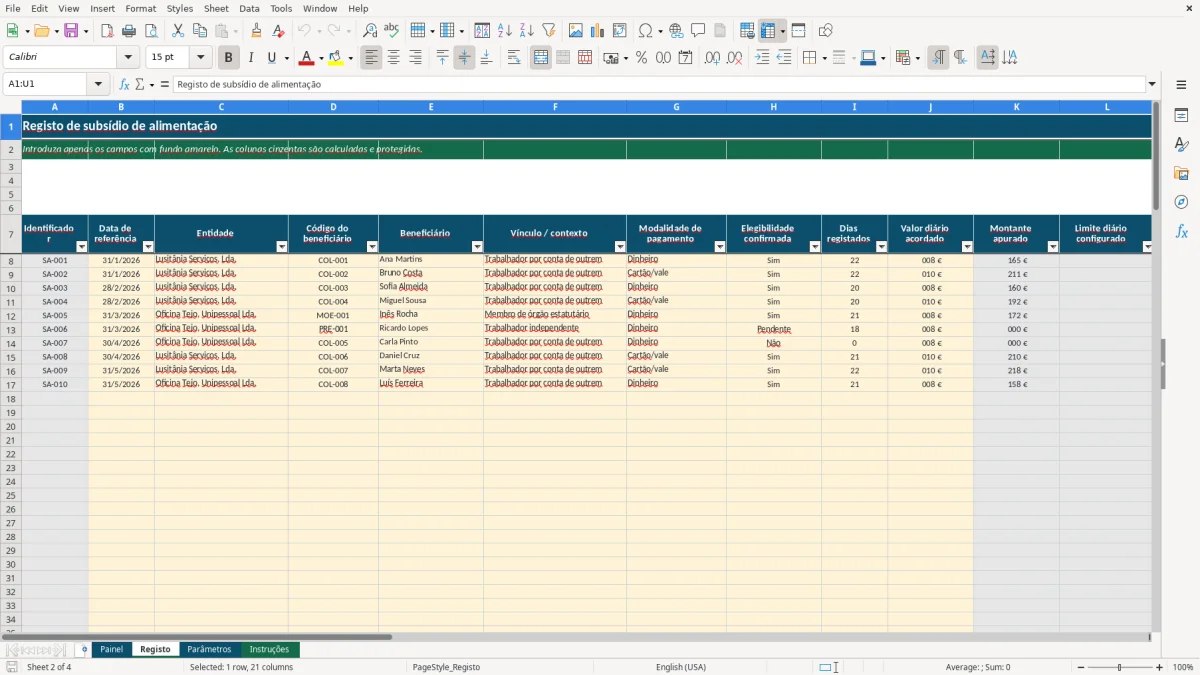Open Find and Replace
The image size is (1200, 675).
pos(370,31)
